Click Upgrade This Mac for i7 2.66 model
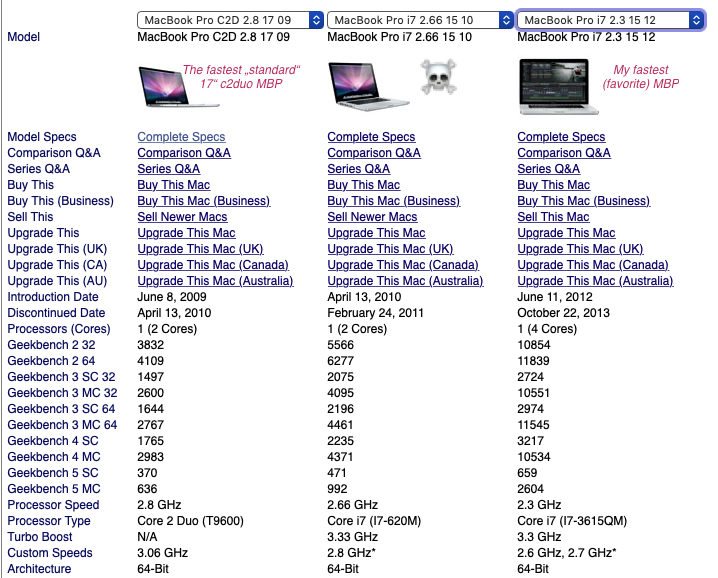The width and height of the screenshot is (718, 578). (376, 233)
